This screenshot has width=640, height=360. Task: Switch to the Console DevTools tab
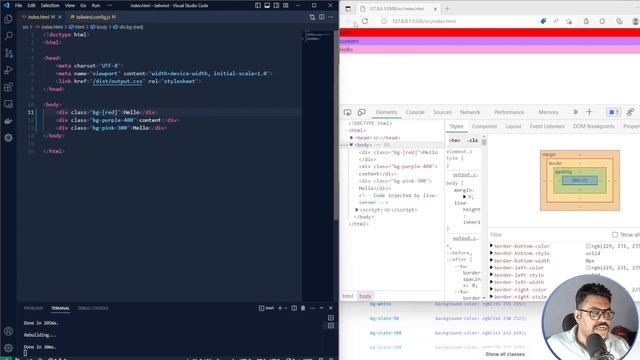click(x=415, y=112)
